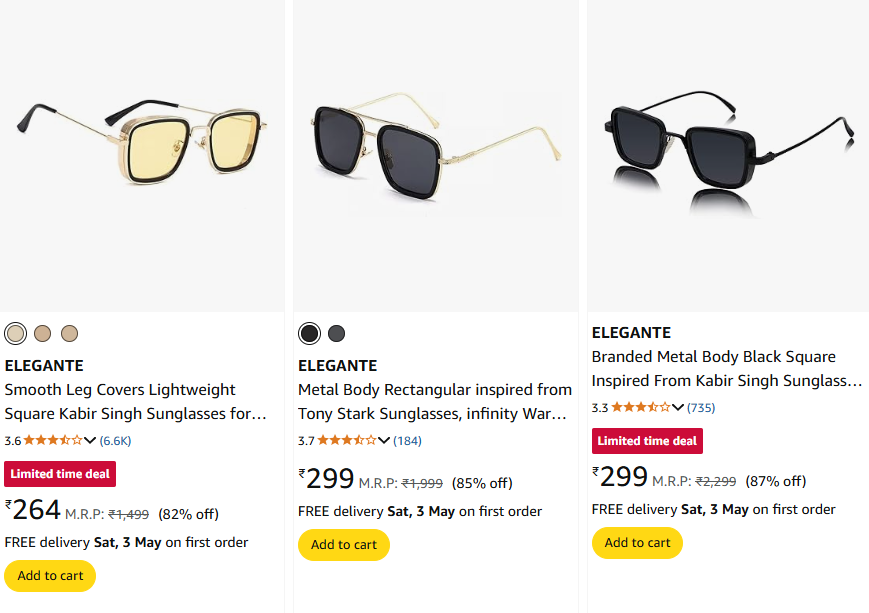The width and height of the screenshot is (869, 613).
Task: Pick third tan color swatch for Kabir Singh sunglasses
Action: pyautogui.click(x=69, y=333)
